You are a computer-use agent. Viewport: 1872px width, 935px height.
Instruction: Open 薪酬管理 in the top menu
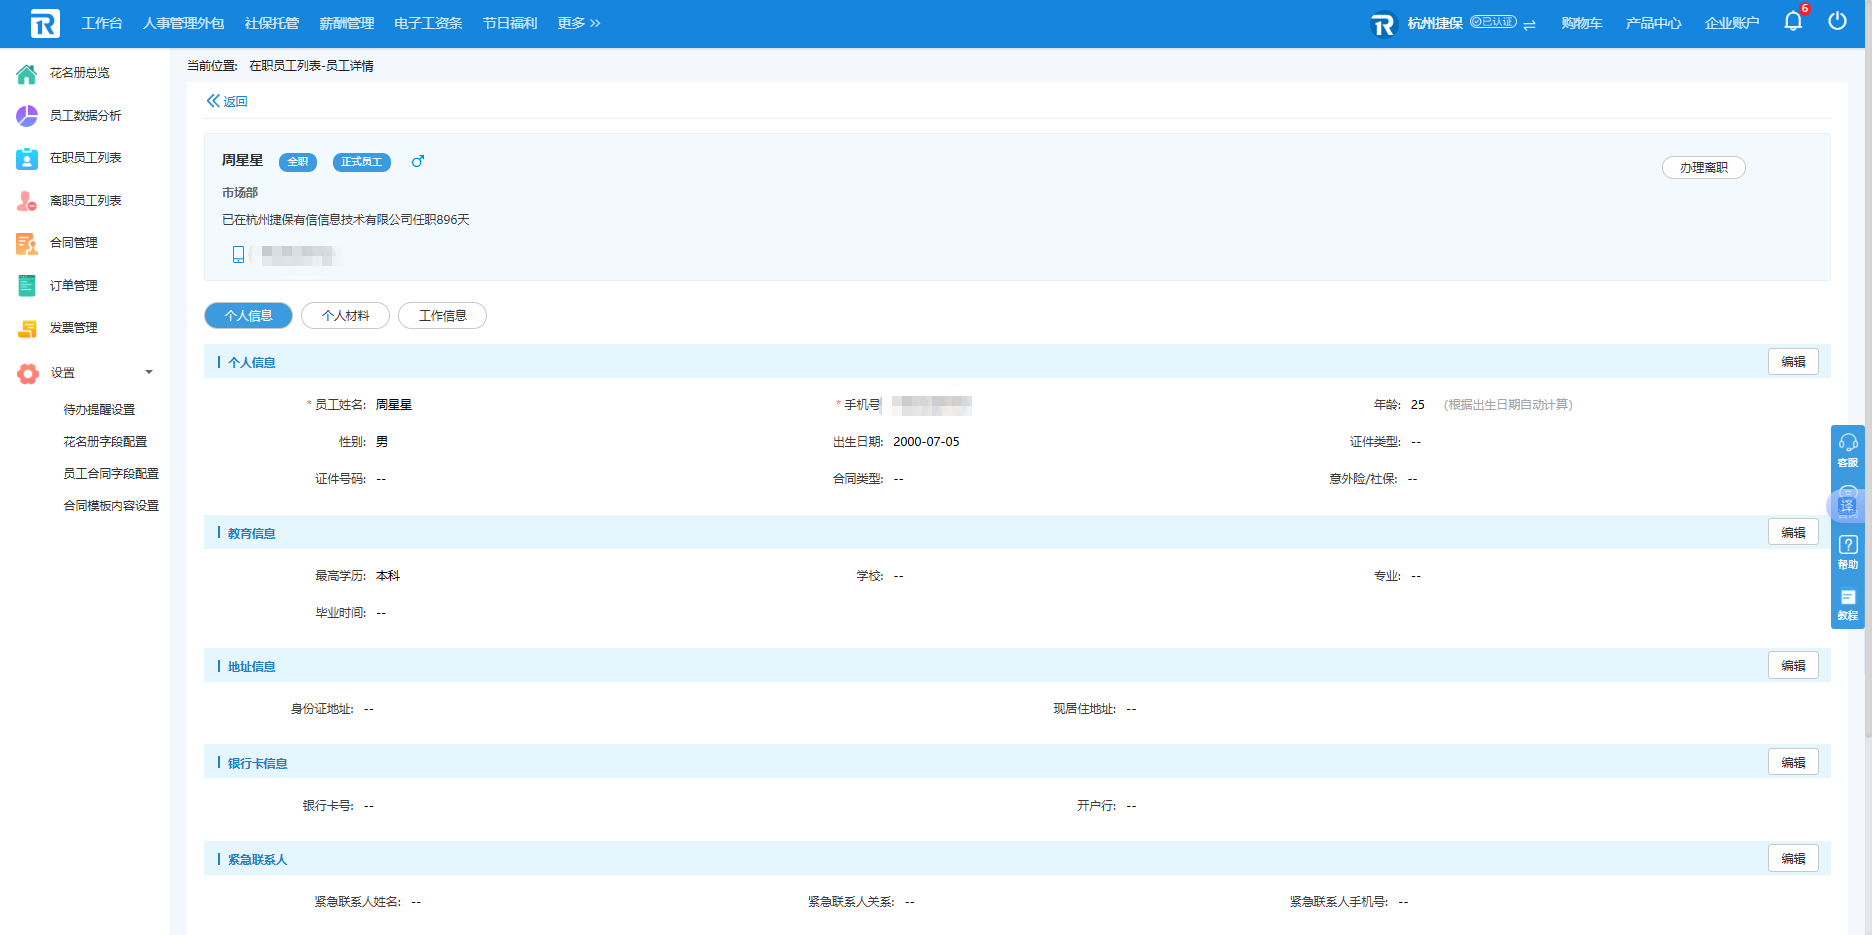346,23
